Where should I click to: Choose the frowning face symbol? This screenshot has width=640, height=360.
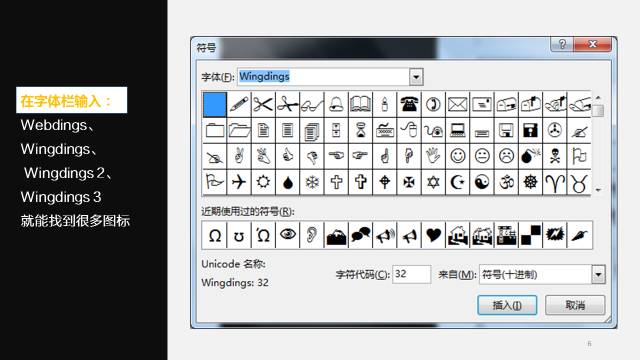pyautogui.click(x=506, y=156)
